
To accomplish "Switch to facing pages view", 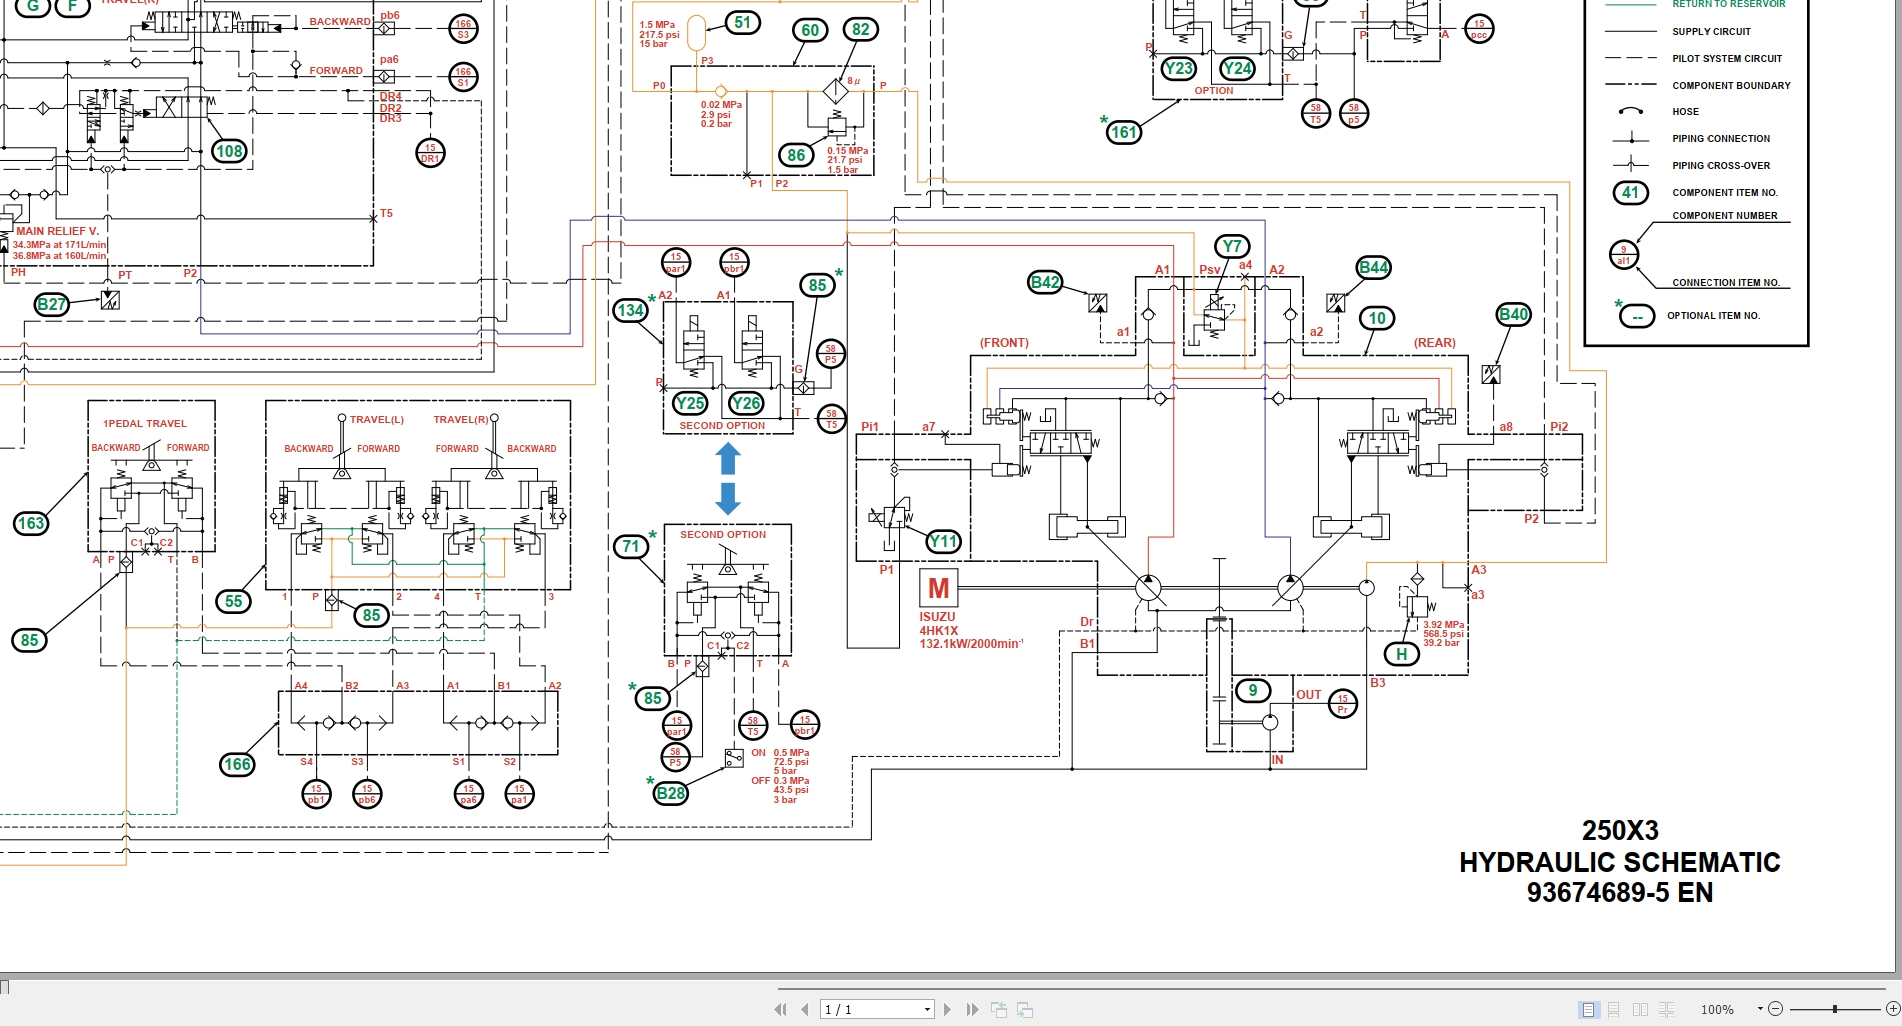I will (x=1640, y=1009).
